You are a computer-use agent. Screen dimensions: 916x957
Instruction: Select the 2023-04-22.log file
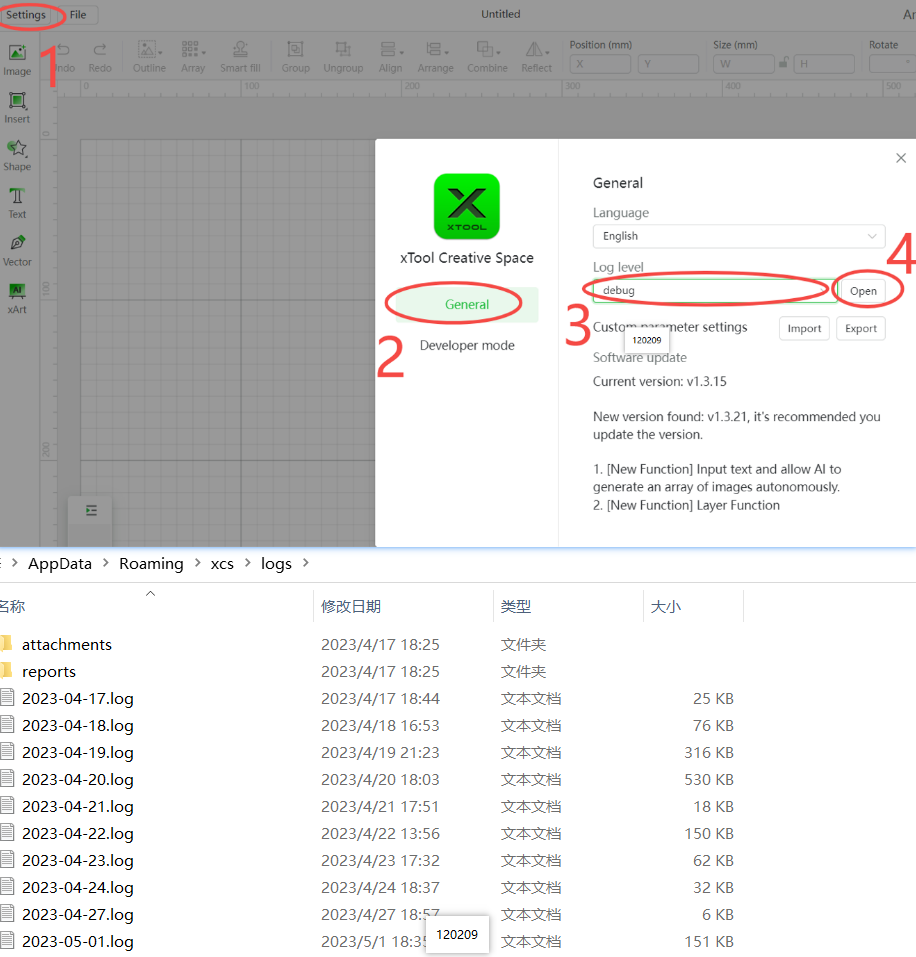78,834
